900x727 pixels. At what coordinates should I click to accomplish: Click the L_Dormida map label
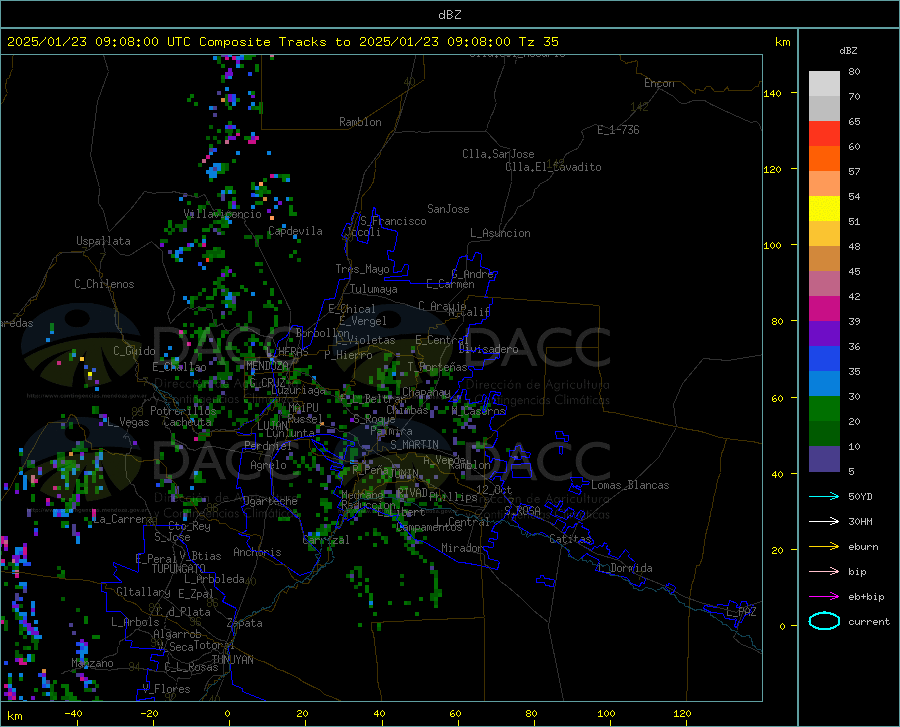click(624, 568)
